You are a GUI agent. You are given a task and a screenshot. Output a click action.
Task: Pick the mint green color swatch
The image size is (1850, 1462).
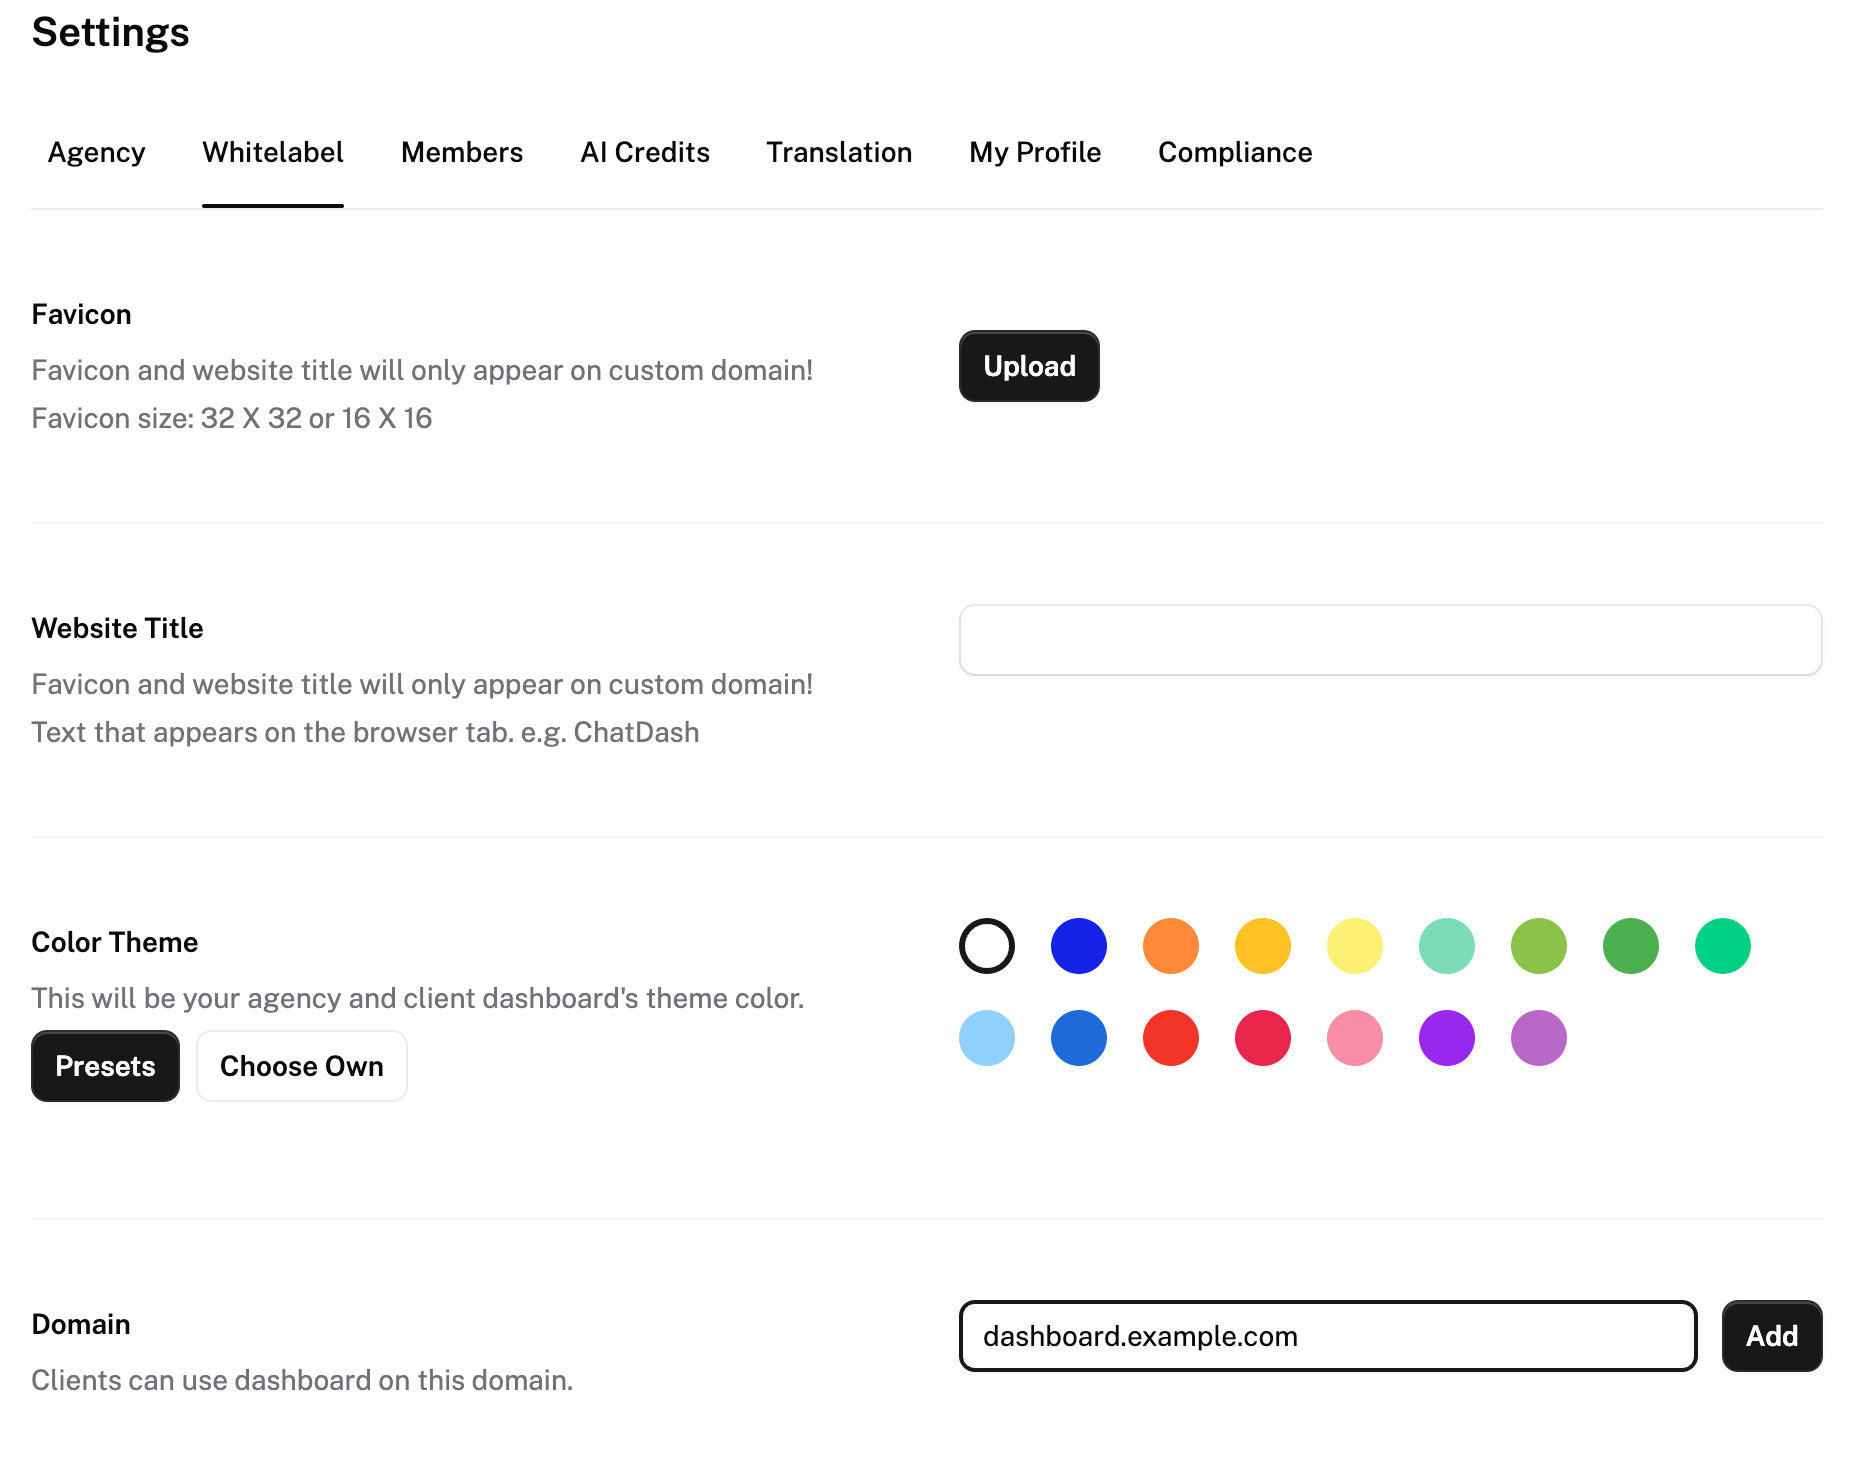[x=1446, y=946]
